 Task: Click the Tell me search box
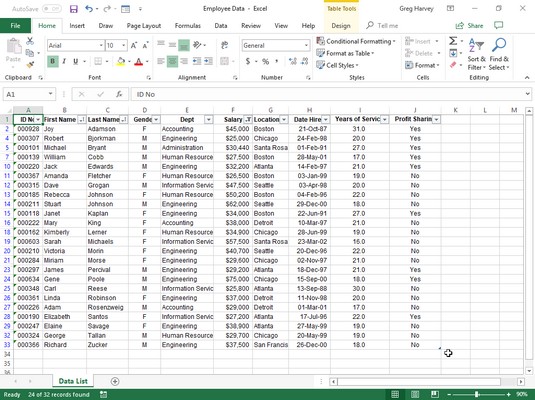coord(382,26)
